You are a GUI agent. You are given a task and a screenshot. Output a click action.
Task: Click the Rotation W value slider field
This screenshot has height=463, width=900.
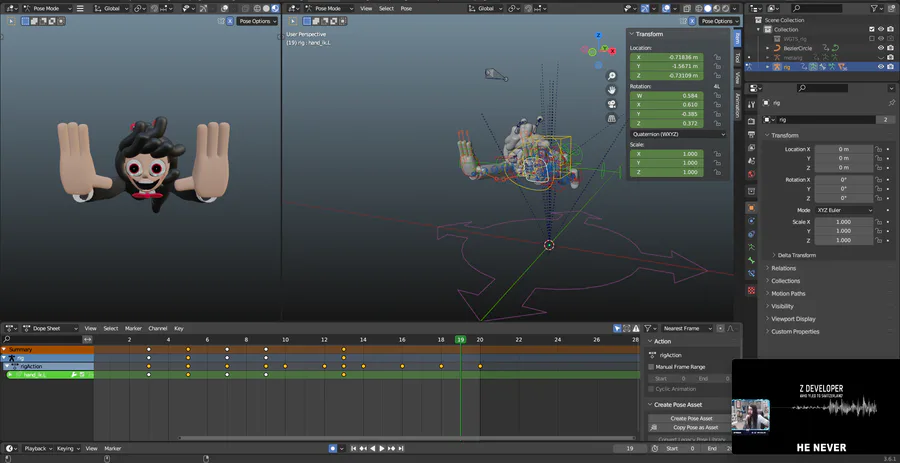(667, 97)
